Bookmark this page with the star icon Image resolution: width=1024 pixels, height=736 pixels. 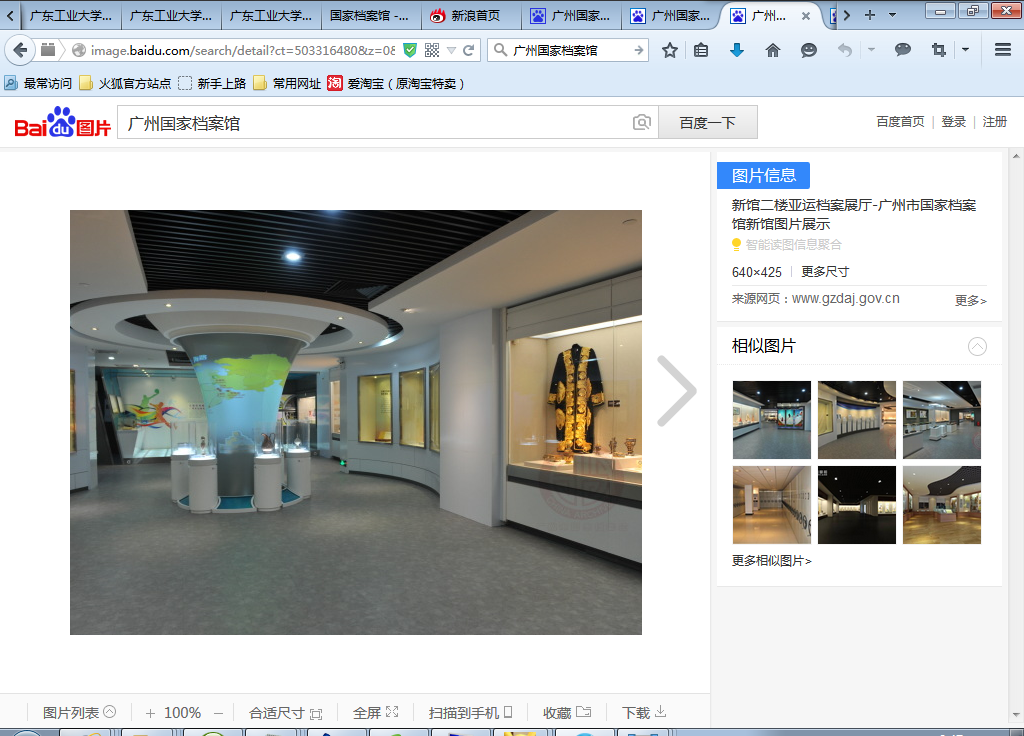[x=670, y=50]
